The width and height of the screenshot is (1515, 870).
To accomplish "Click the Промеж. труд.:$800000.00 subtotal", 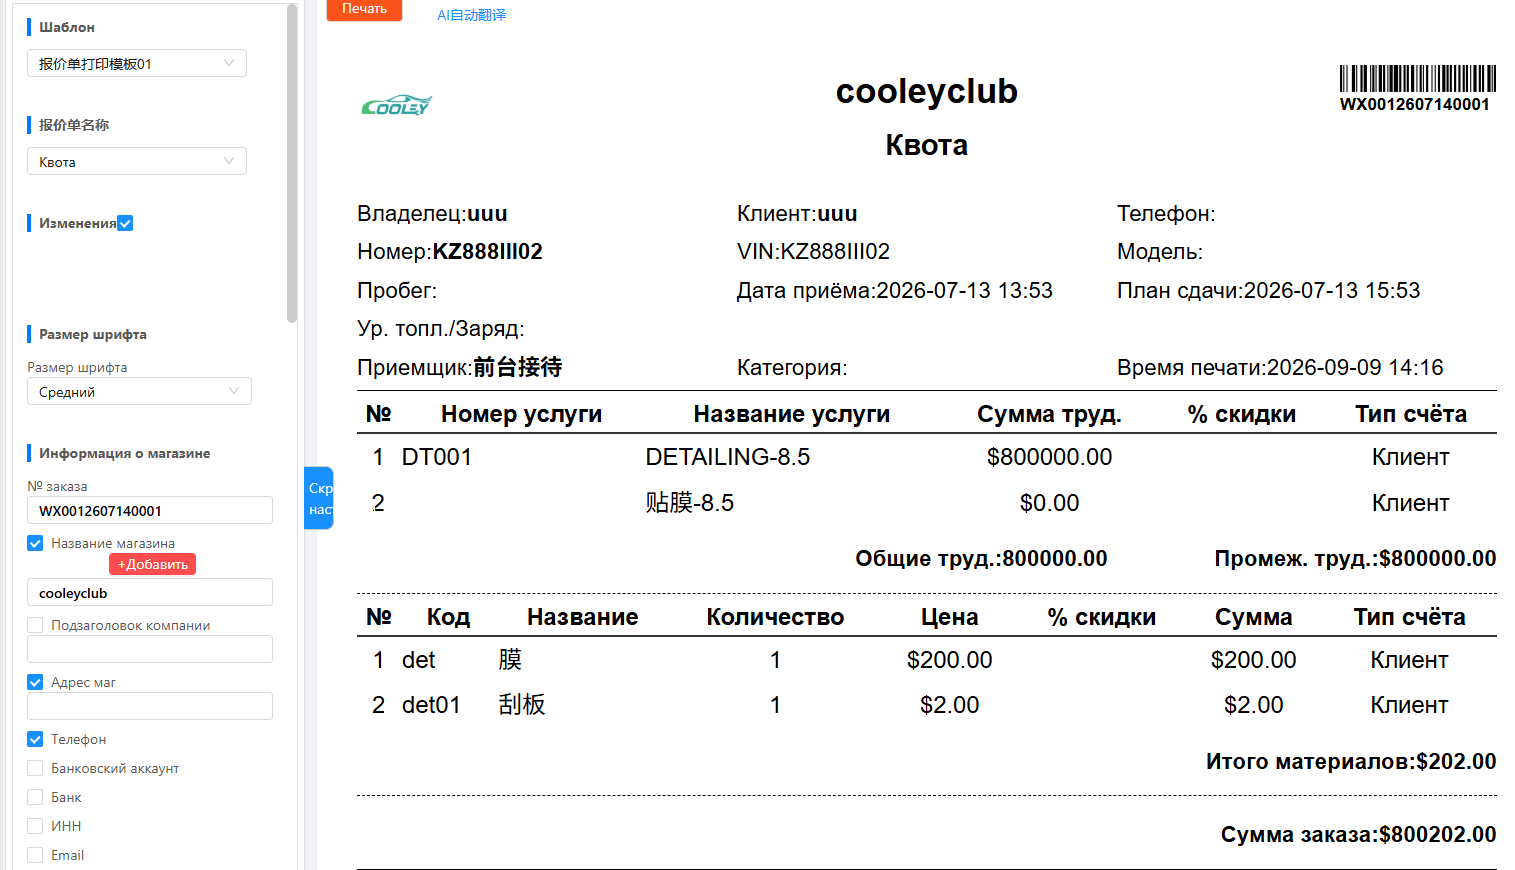I will (x=1355, y=558).
